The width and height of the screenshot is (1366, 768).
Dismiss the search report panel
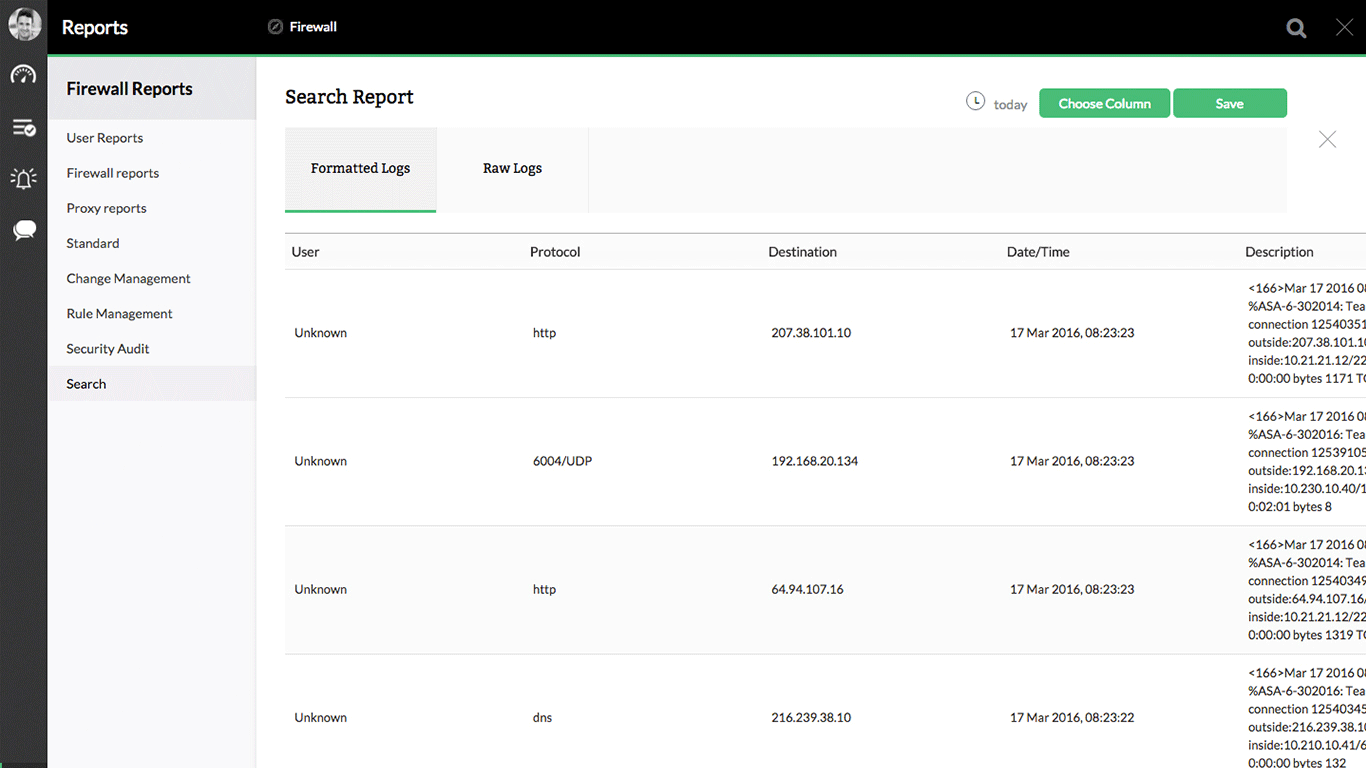click(1327, 140)
